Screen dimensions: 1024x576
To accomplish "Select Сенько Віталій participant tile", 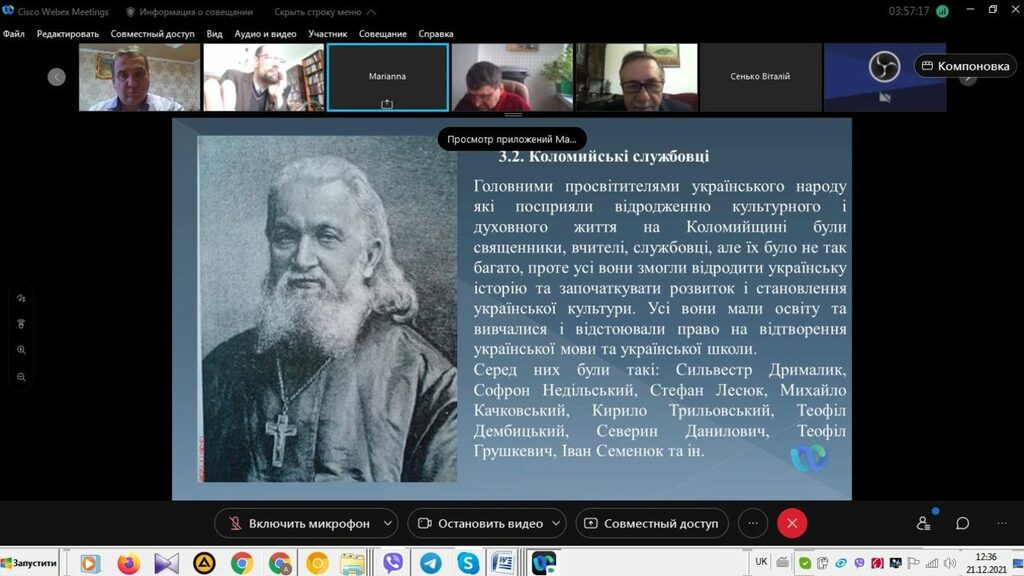I will (x=760, y=77).
